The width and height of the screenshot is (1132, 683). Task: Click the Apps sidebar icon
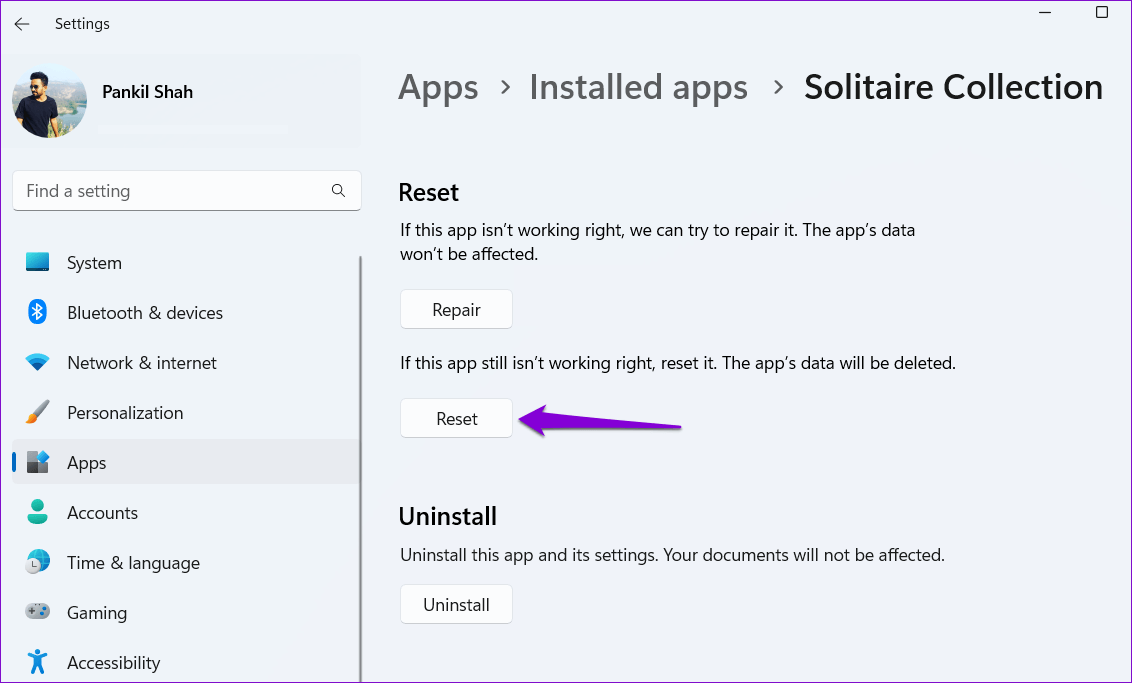38,462
